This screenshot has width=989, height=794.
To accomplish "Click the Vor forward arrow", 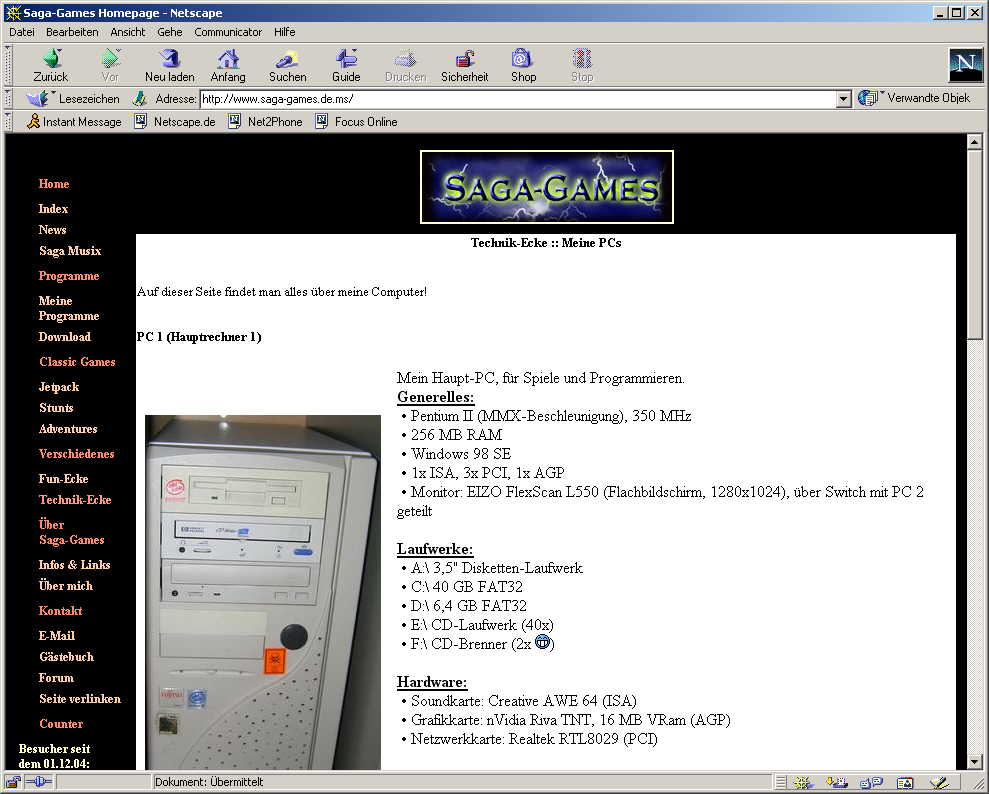I will (110, 66).
